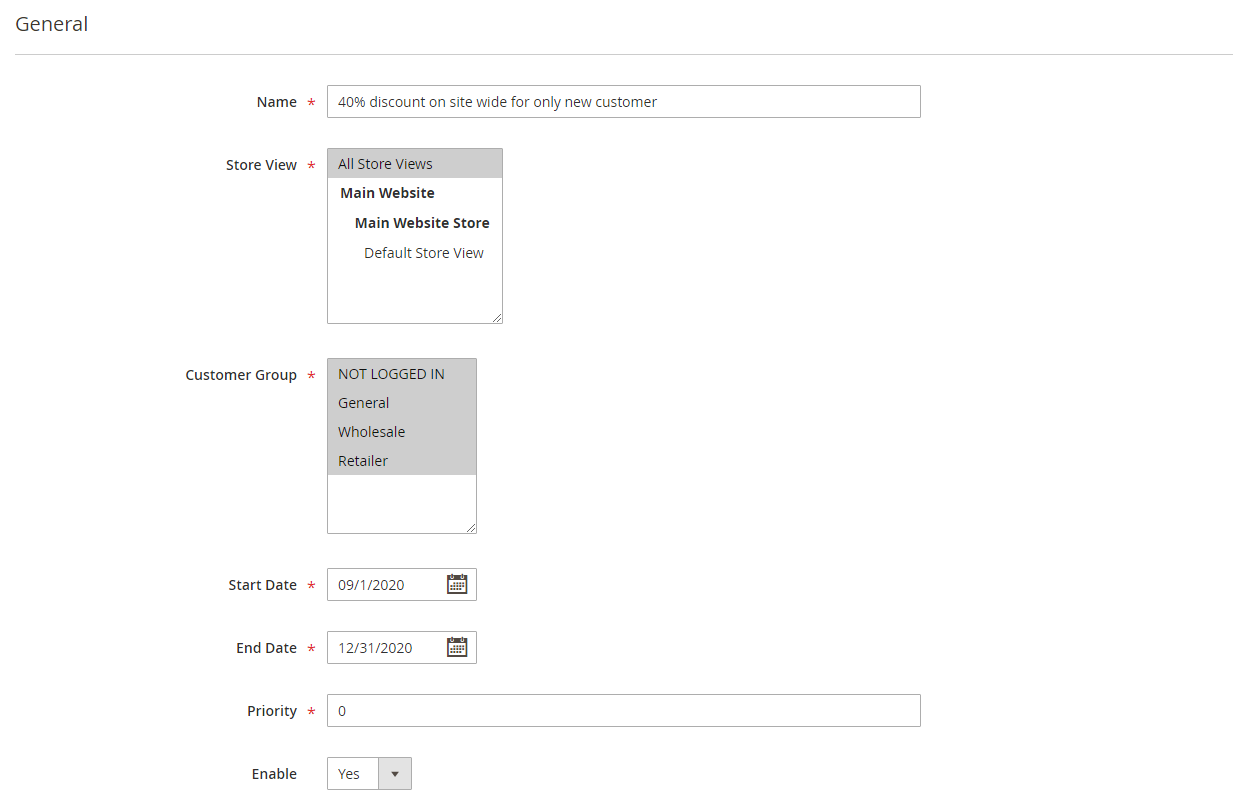Pick Default Store View option
The height and width of the screenshot is (809, 1249).
coord(414,253)
